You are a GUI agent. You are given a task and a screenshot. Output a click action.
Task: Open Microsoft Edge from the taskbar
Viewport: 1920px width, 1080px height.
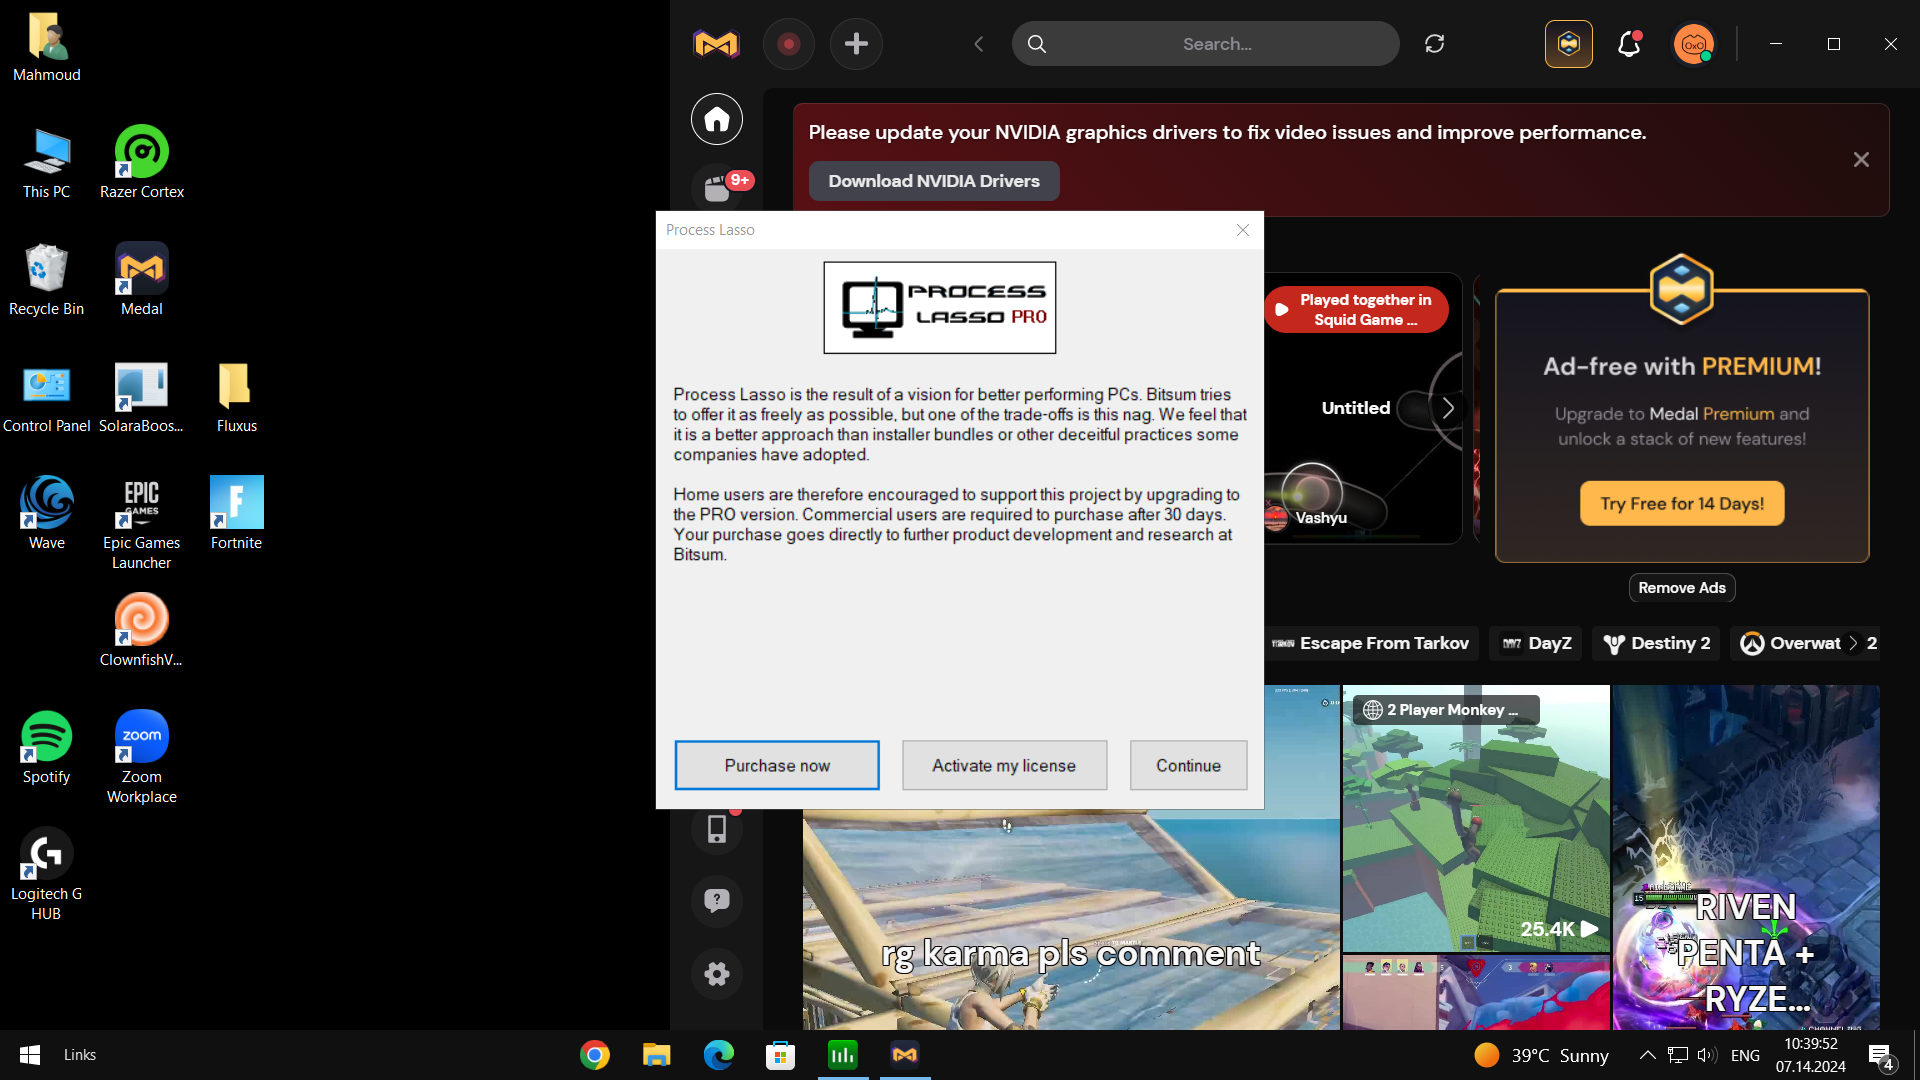(719, 1055)
